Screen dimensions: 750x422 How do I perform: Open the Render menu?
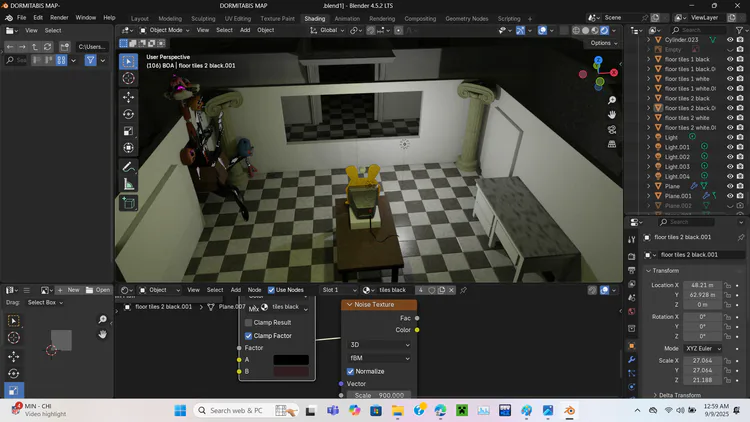(59, 18)
